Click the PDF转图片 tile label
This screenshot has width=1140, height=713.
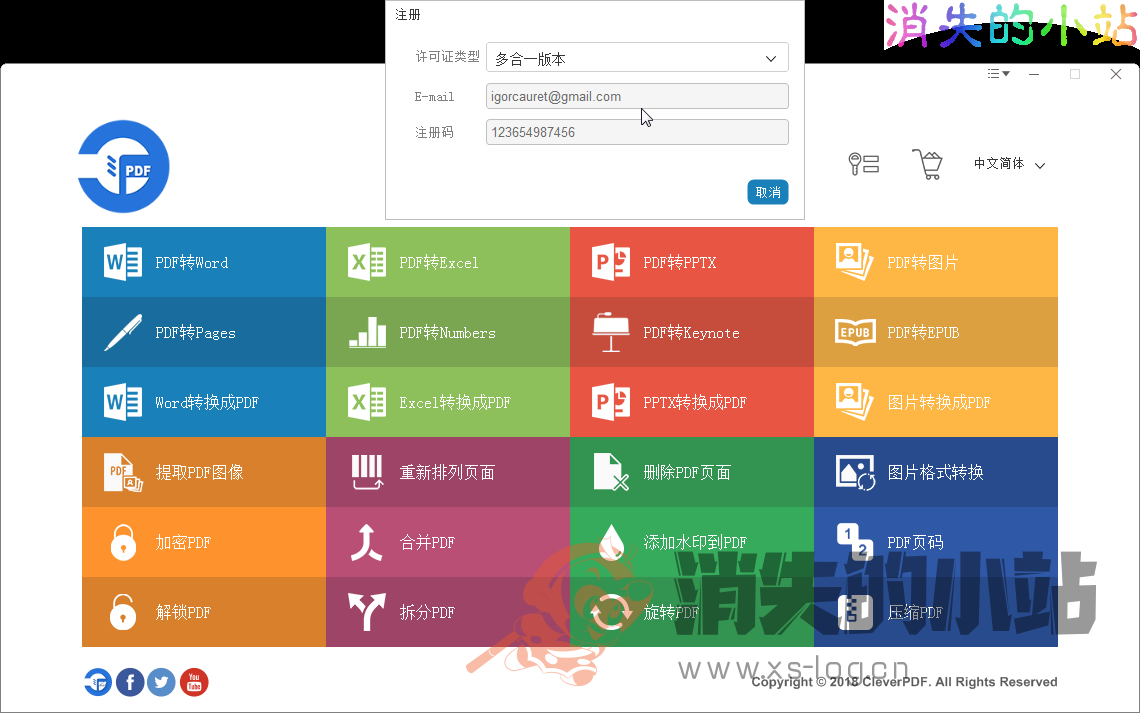[923, 262]
